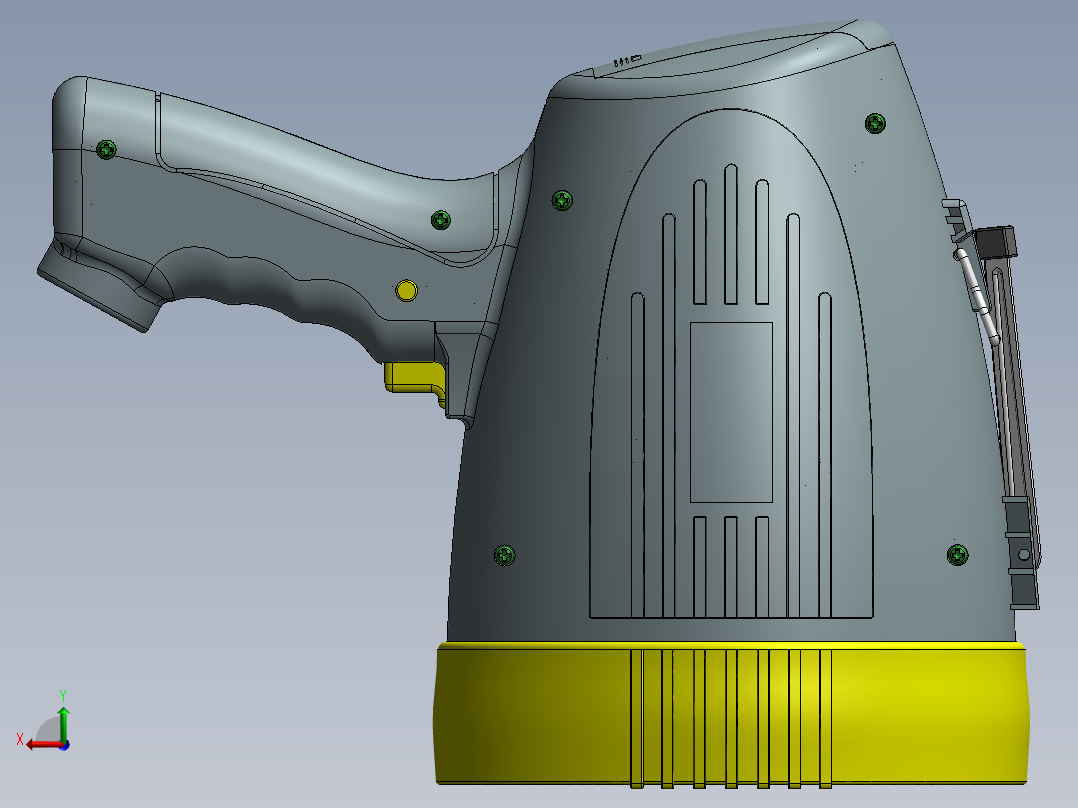Click the red X axis arrow of triad
This screenshot has width=1078, height=808.
[x=43, y=745]
